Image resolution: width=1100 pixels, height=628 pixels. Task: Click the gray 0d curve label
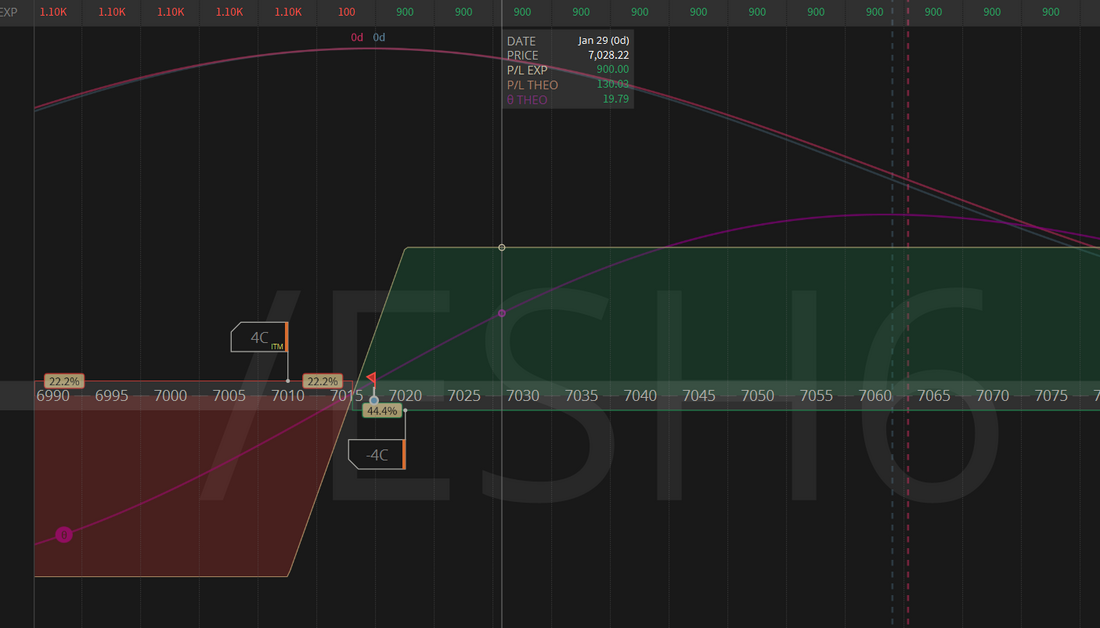pyautogui.click(x=379, y=37)
